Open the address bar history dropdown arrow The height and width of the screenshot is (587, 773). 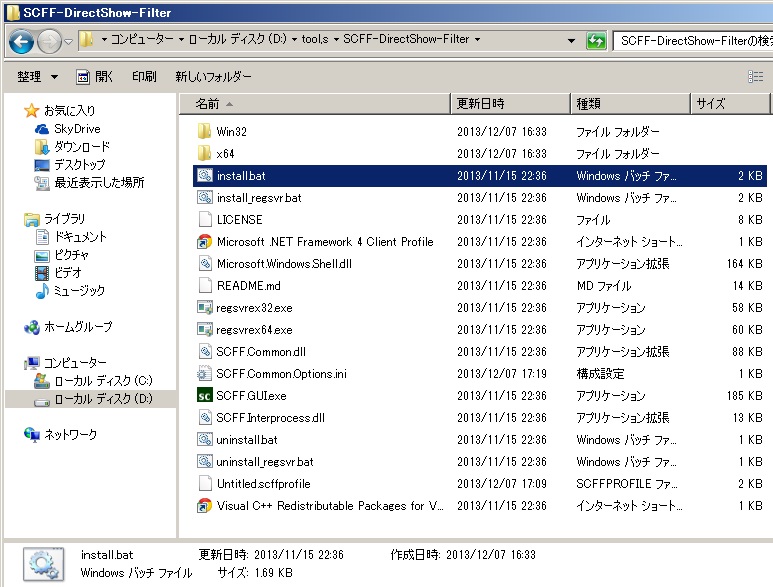tap(571, 40)
